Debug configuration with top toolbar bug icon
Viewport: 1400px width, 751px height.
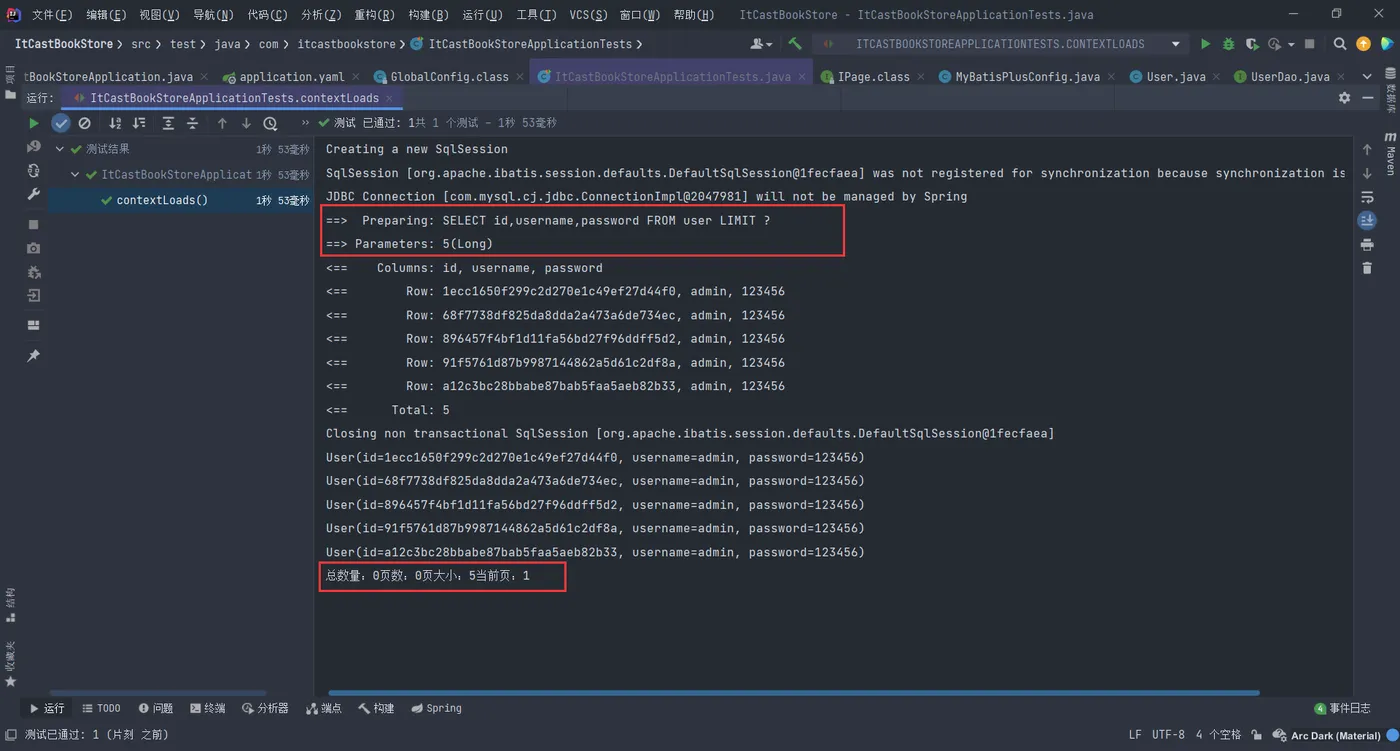tap(1229, 44)
